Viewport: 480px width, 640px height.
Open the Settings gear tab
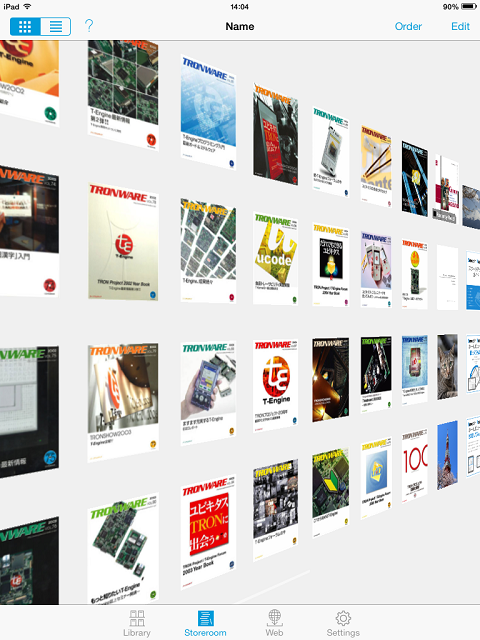point(343,623)
